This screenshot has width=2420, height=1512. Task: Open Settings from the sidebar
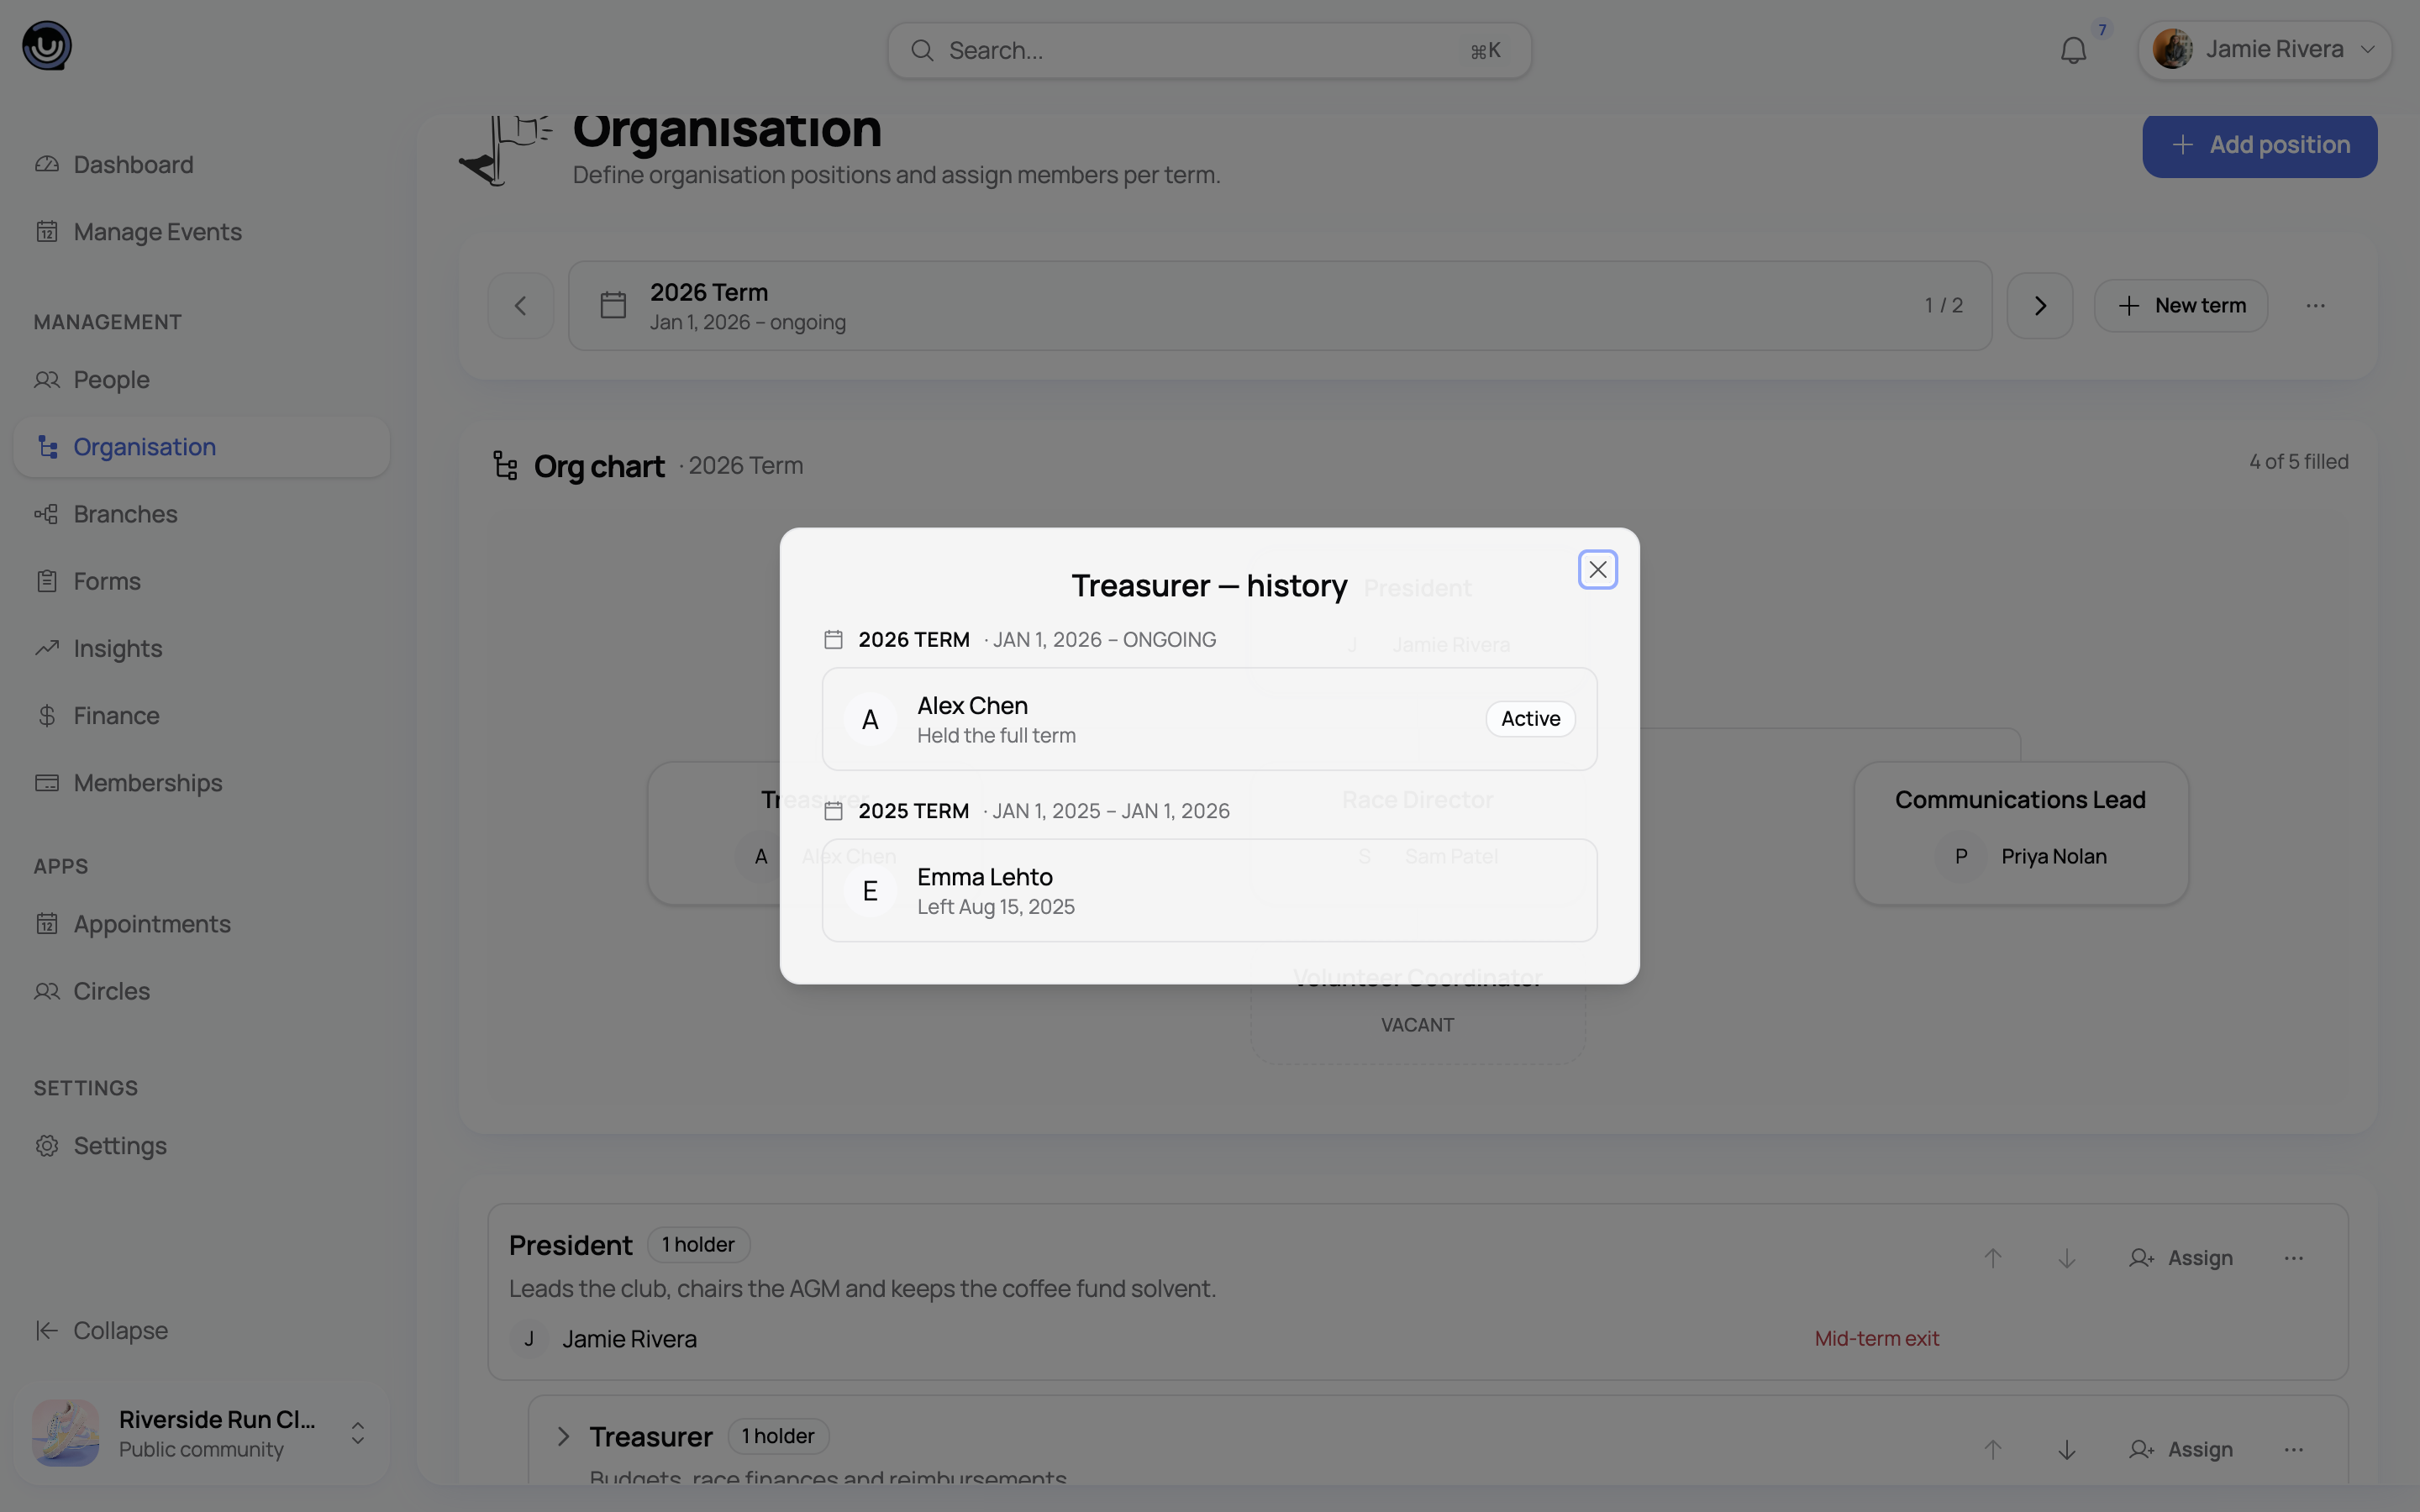(x=201, y=1145)
